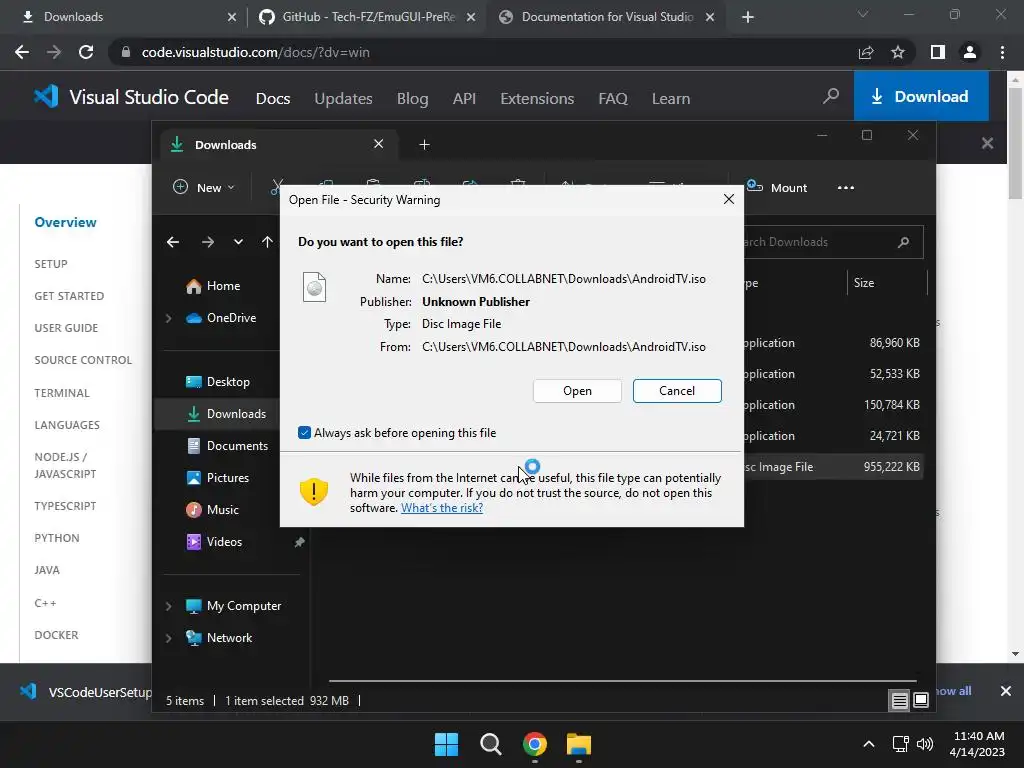
Task: Close the Open File security warning dialog
Action: click(729, 199)
